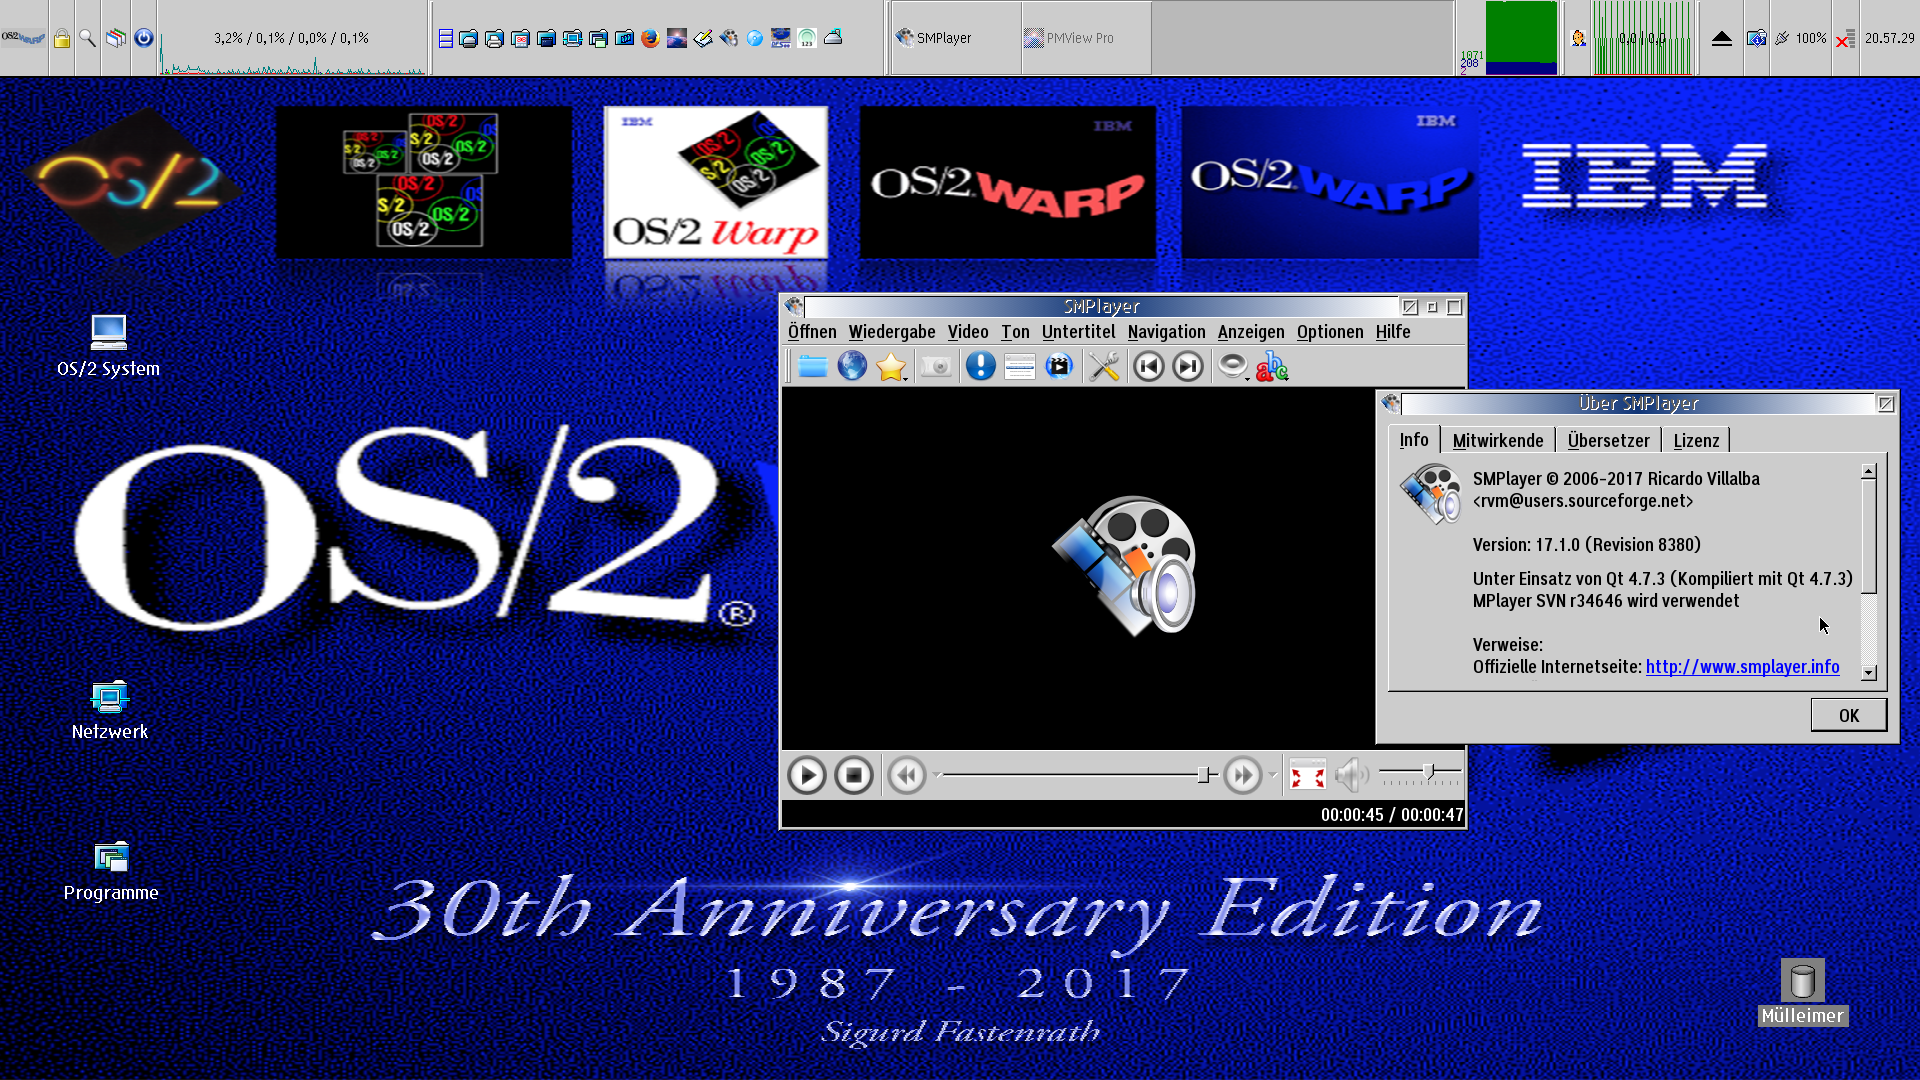Jump to next item in playlist
Viewport: 1920px width, 1080px height.
tap(1188, 367)
